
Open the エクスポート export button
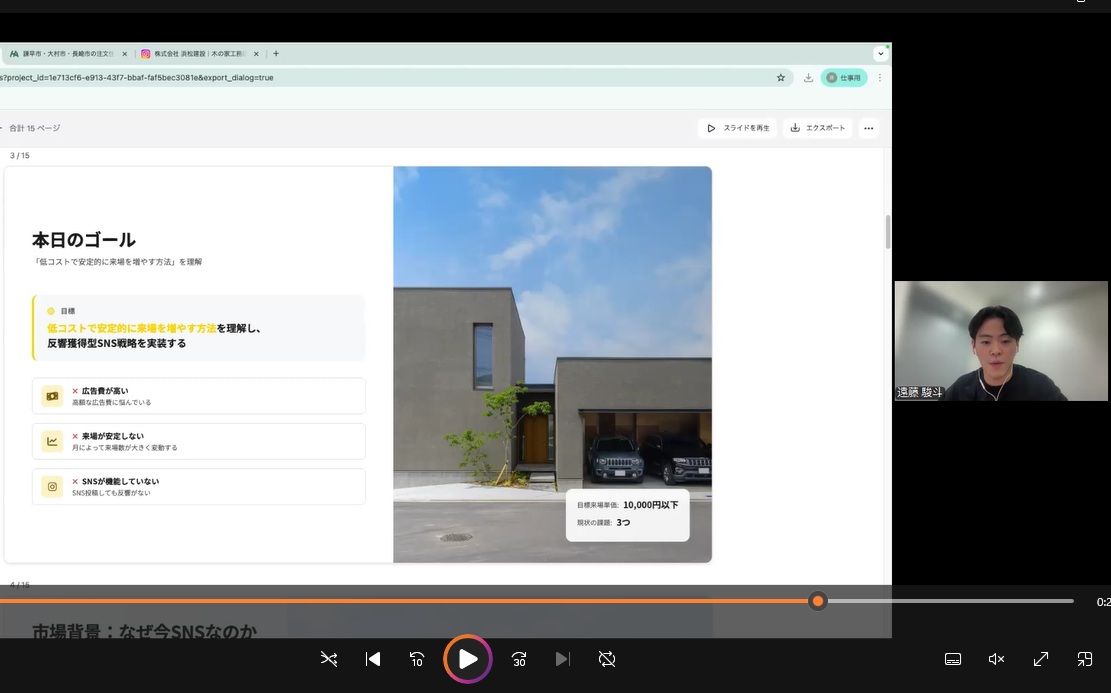[817, 128]
